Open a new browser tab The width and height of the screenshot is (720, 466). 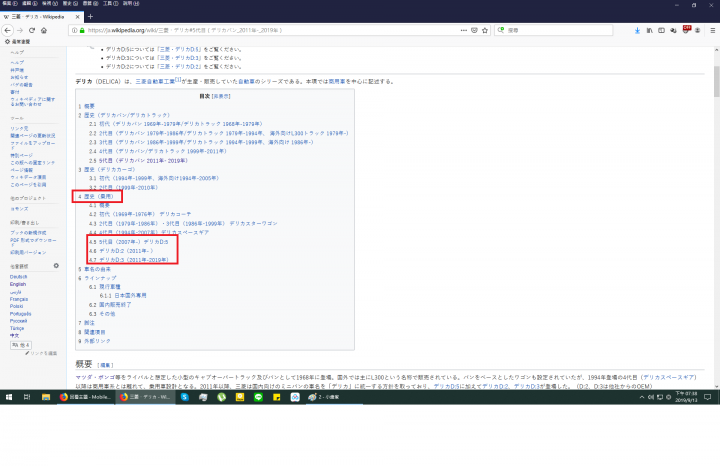tap(90, 17)
